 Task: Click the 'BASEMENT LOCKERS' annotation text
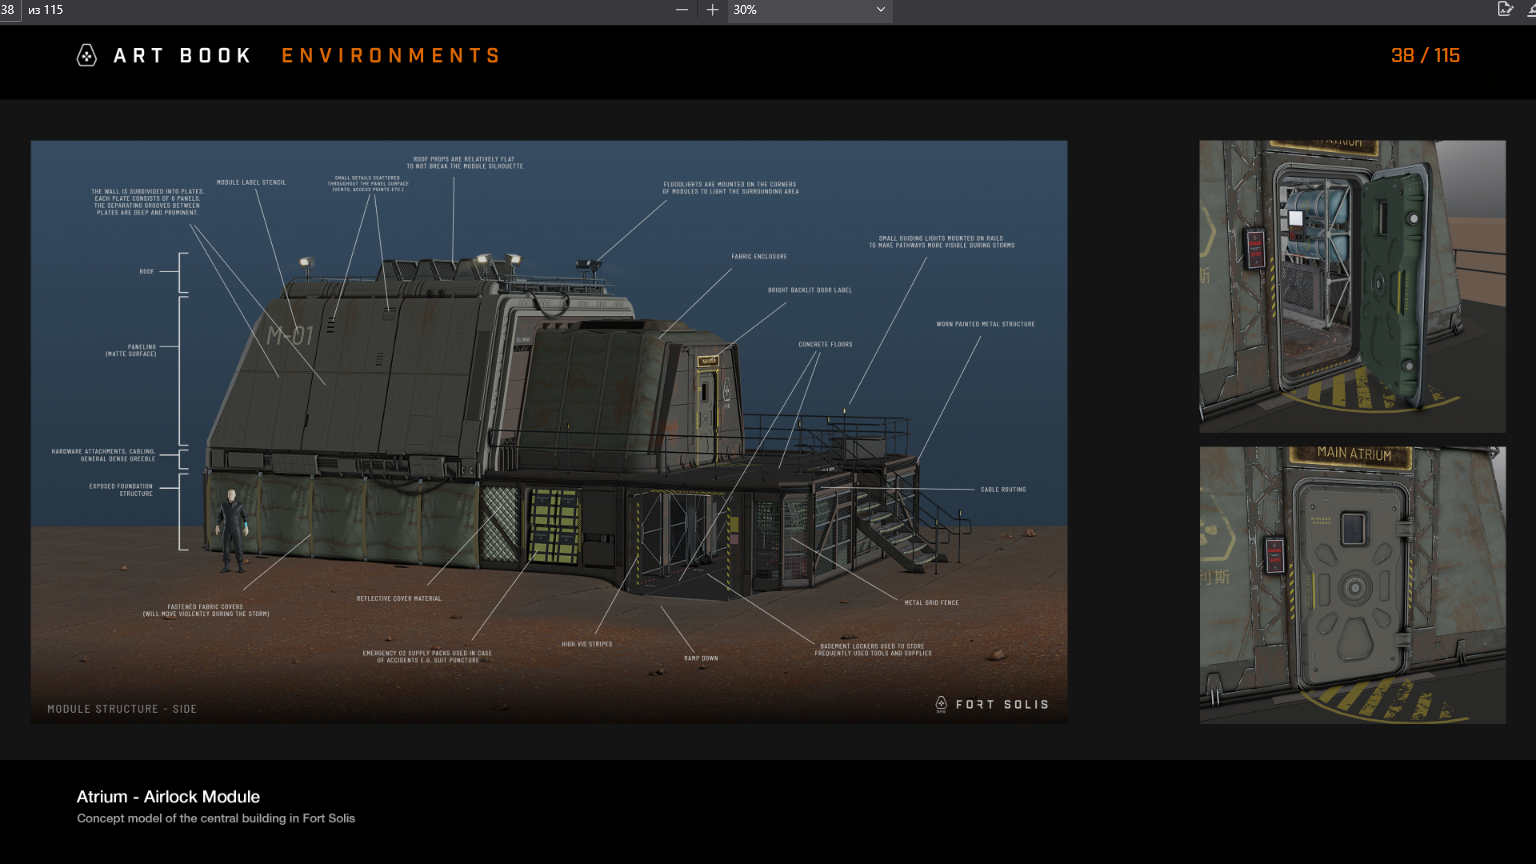[873, 650]
